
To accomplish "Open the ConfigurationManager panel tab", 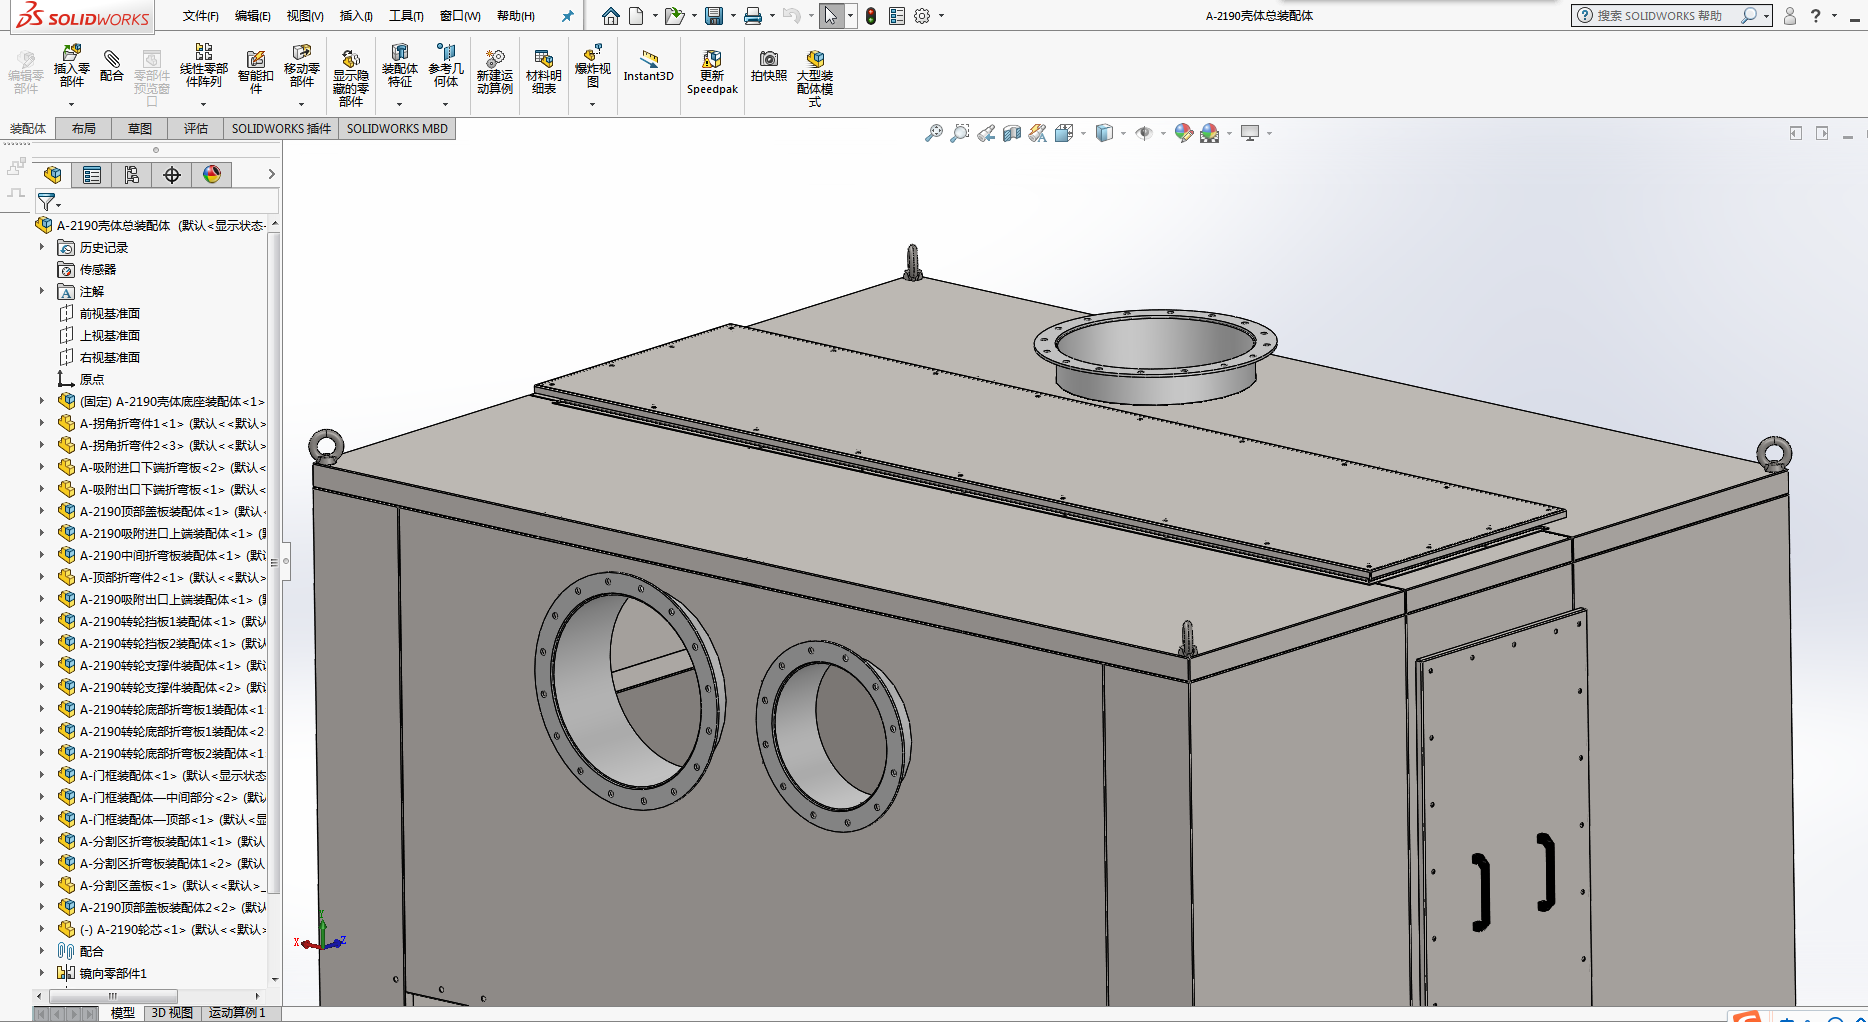I will coord(132,175).
